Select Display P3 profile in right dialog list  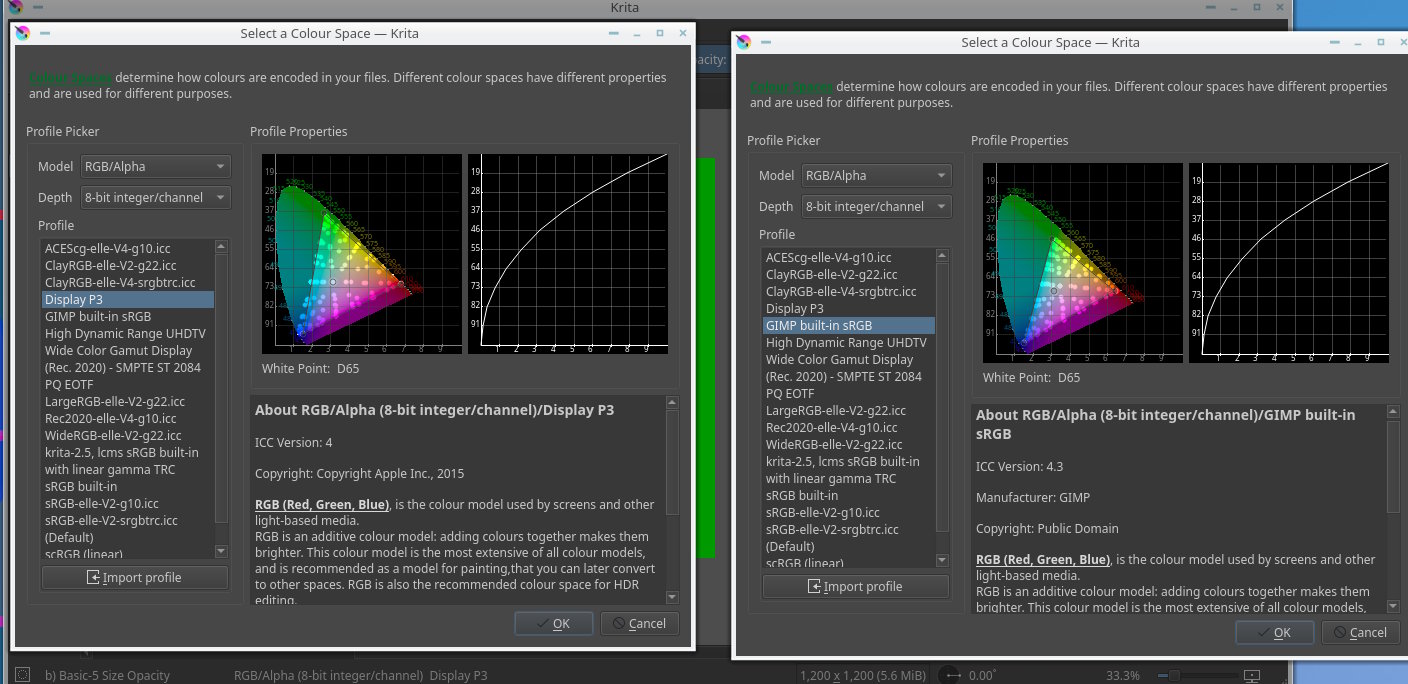click(795, 309)
